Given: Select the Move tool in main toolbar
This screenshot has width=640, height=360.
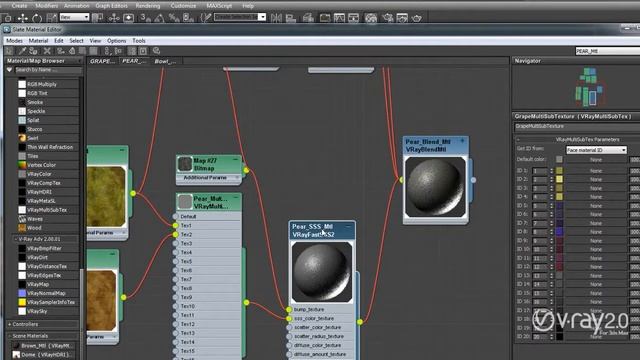Looking at the screenshot, I should (22, 18).
